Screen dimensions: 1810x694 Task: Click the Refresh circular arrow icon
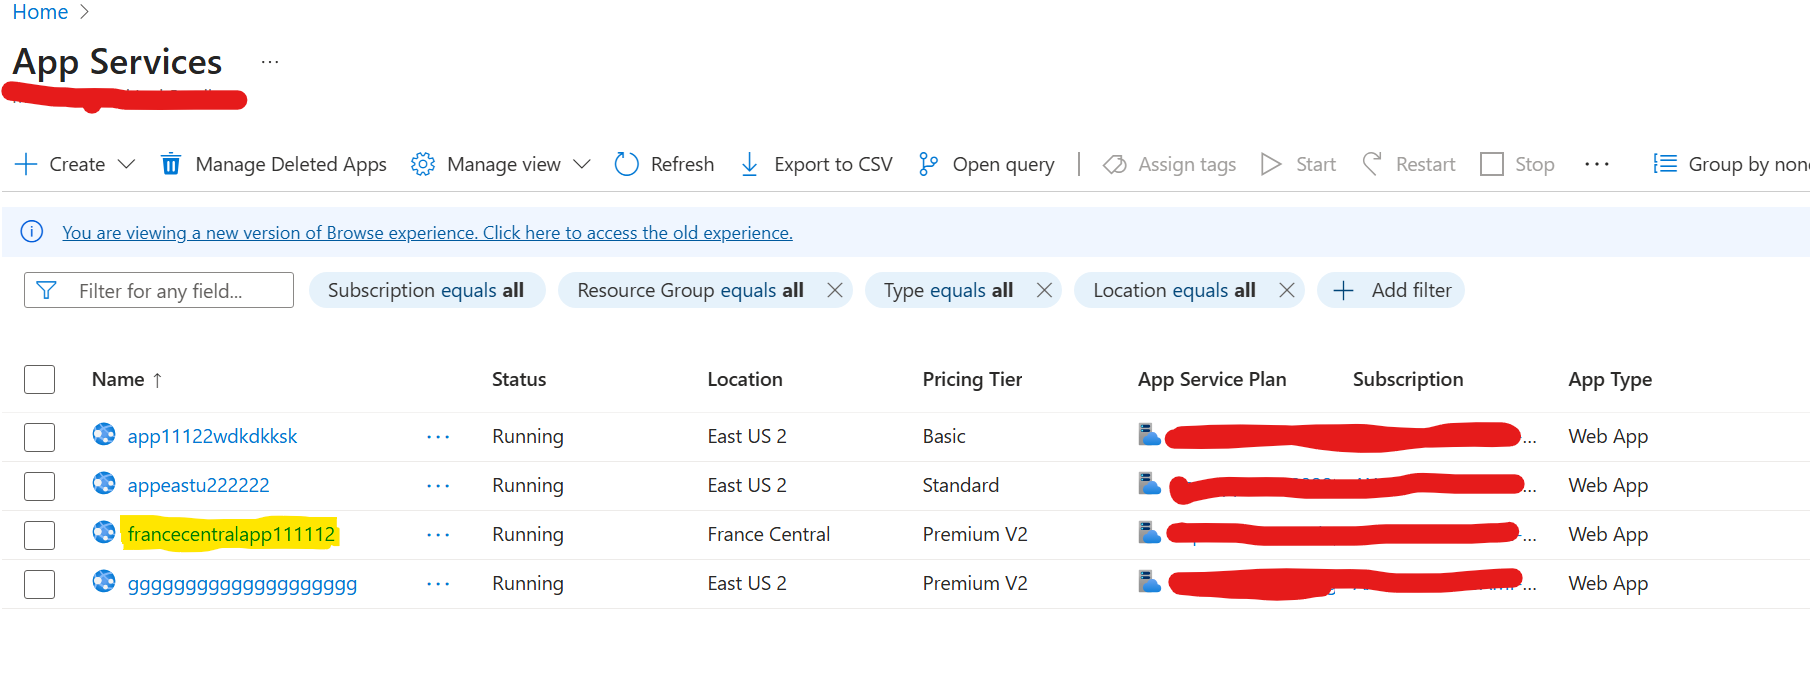tap(626, 164)
